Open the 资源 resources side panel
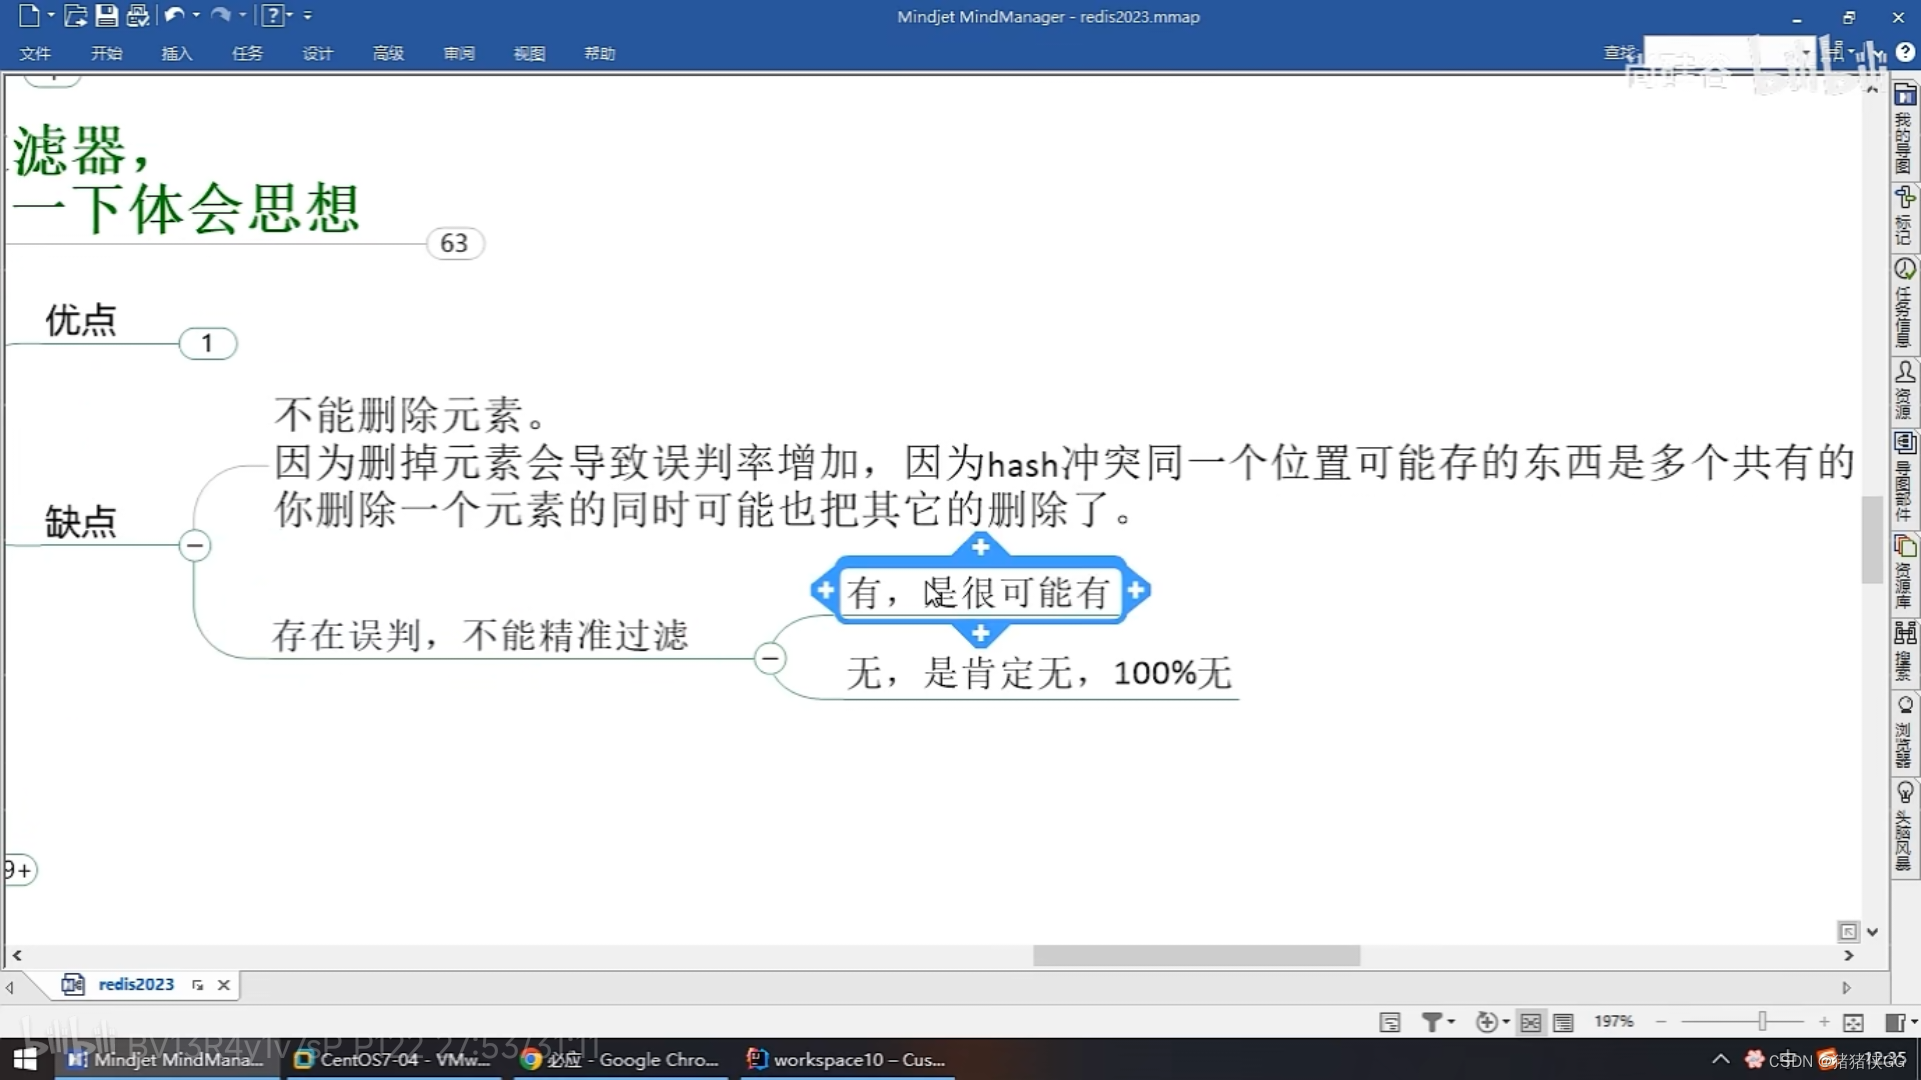The image size is (1921, 1080). (x=1904, y=390)
